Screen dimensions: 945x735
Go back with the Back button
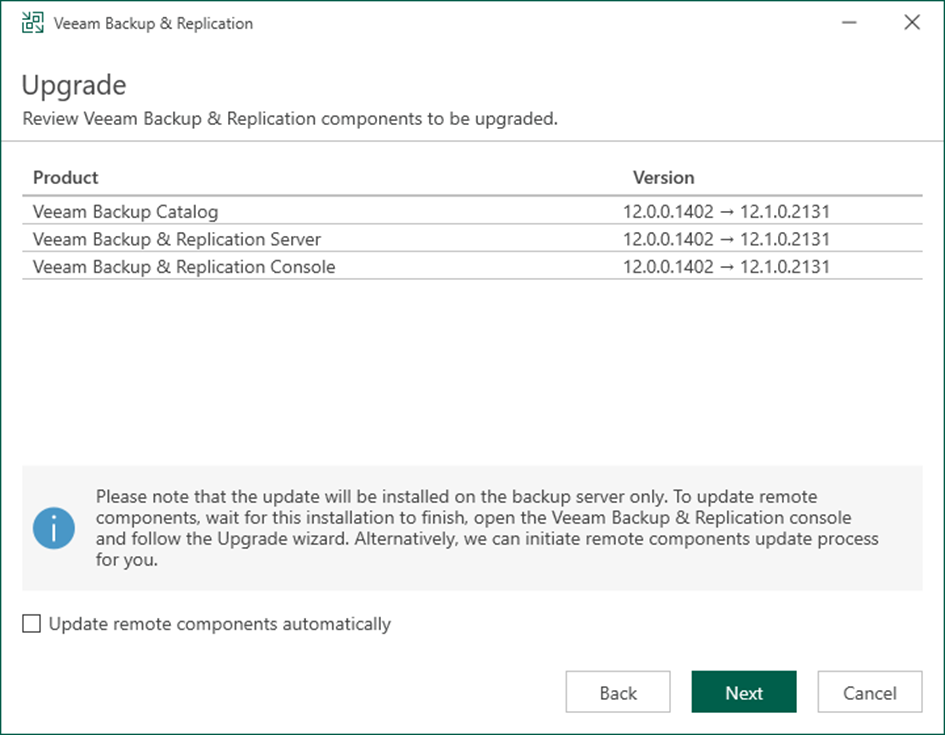(x=617, y=693)
